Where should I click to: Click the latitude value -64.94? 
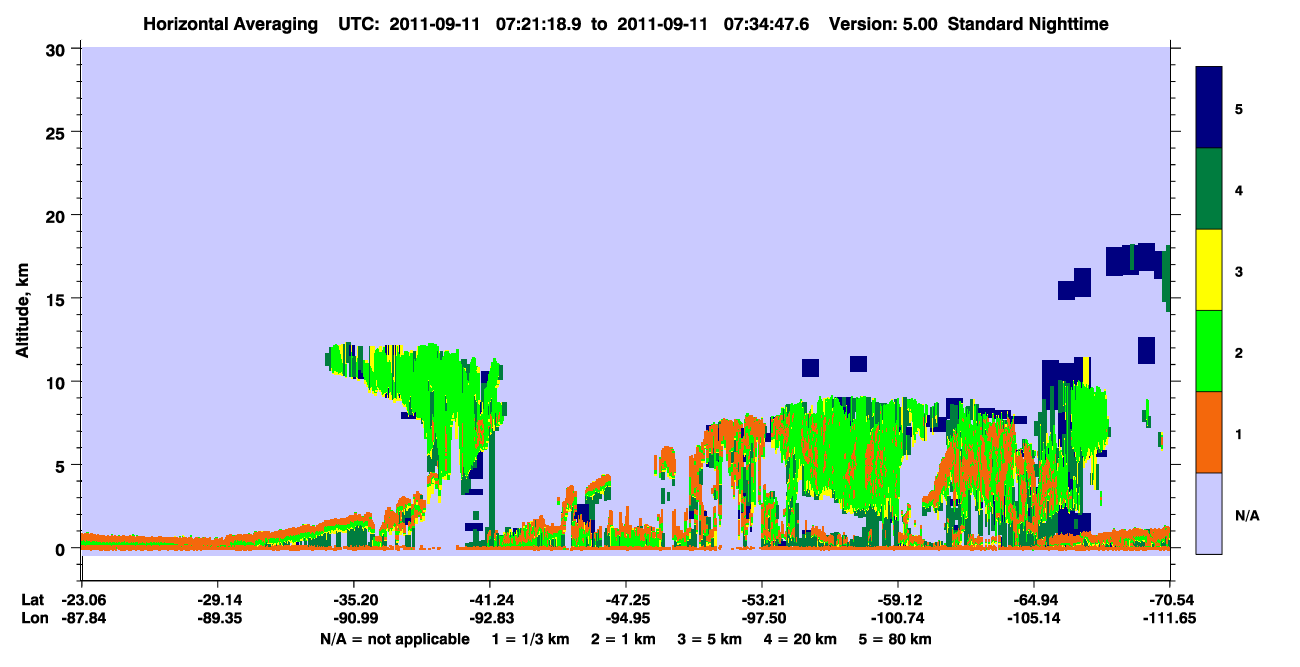(1034, 600)
